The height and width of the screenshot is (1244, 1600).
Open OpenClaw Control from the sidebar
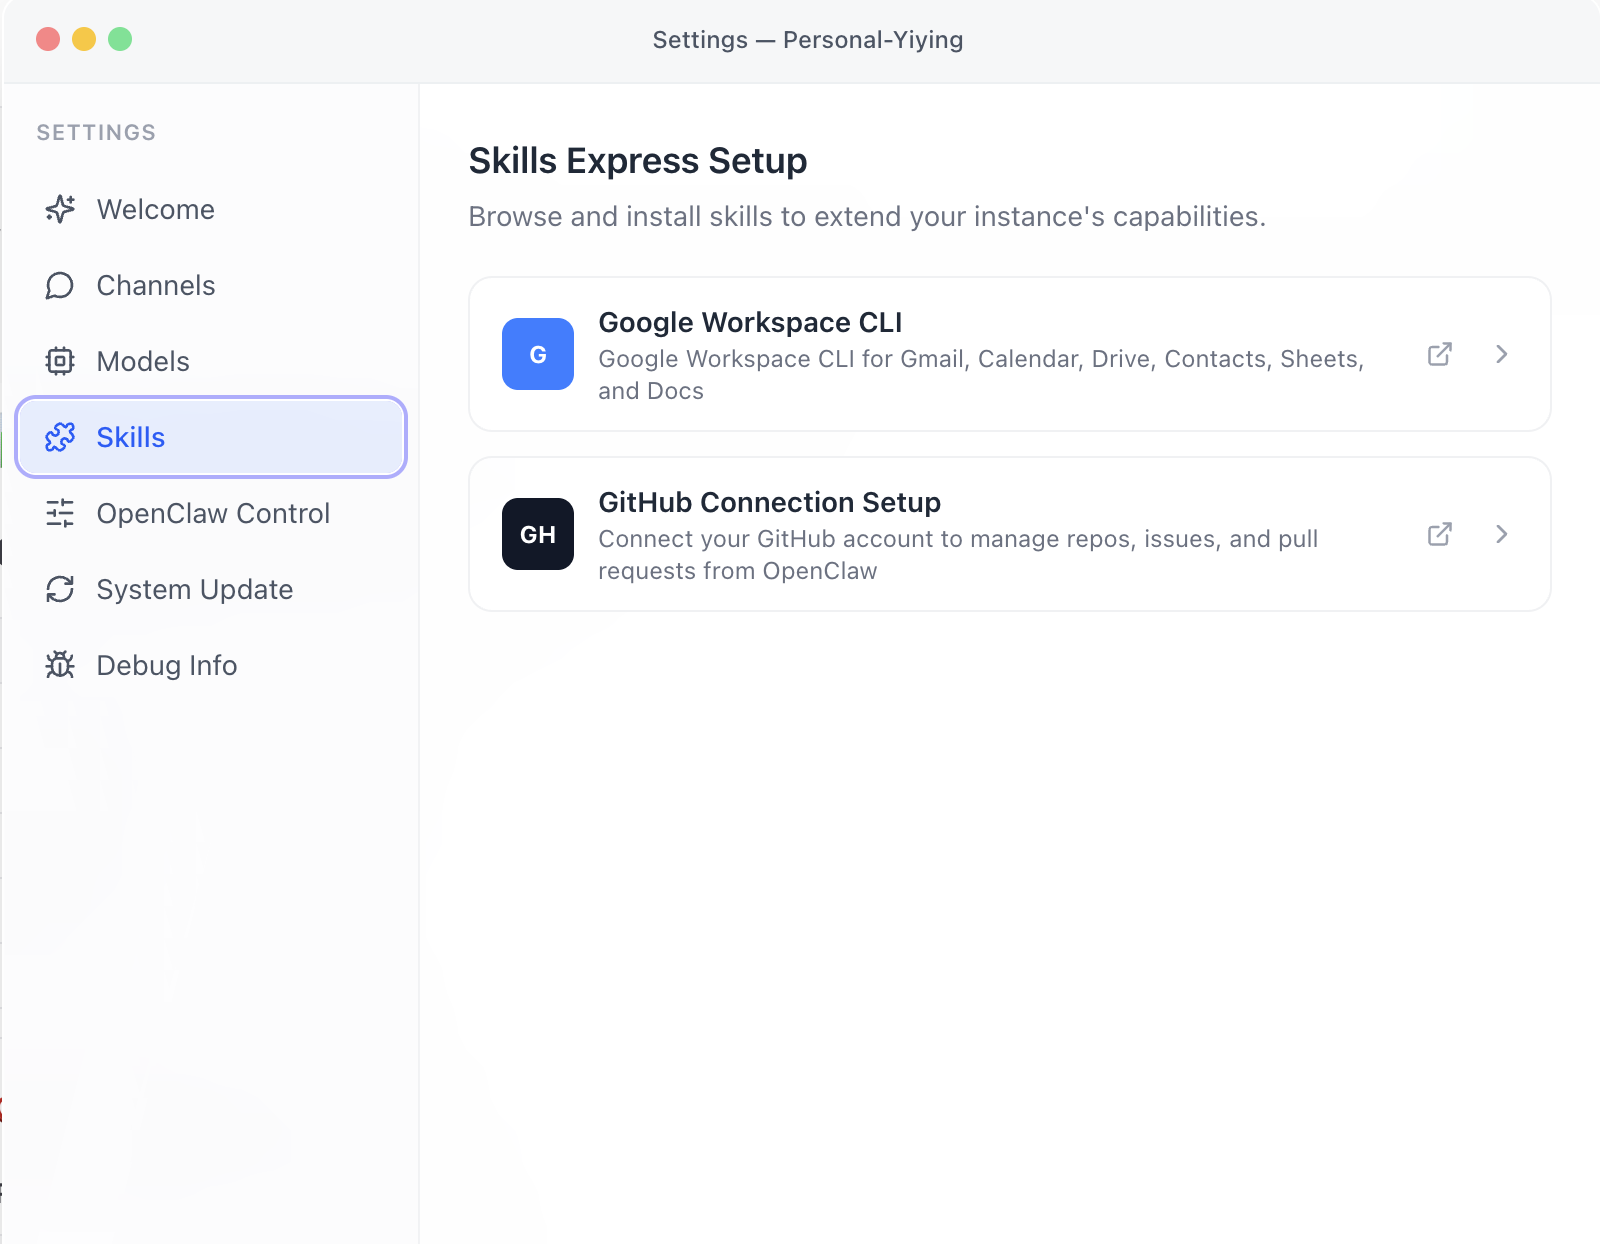pos(212,513)
